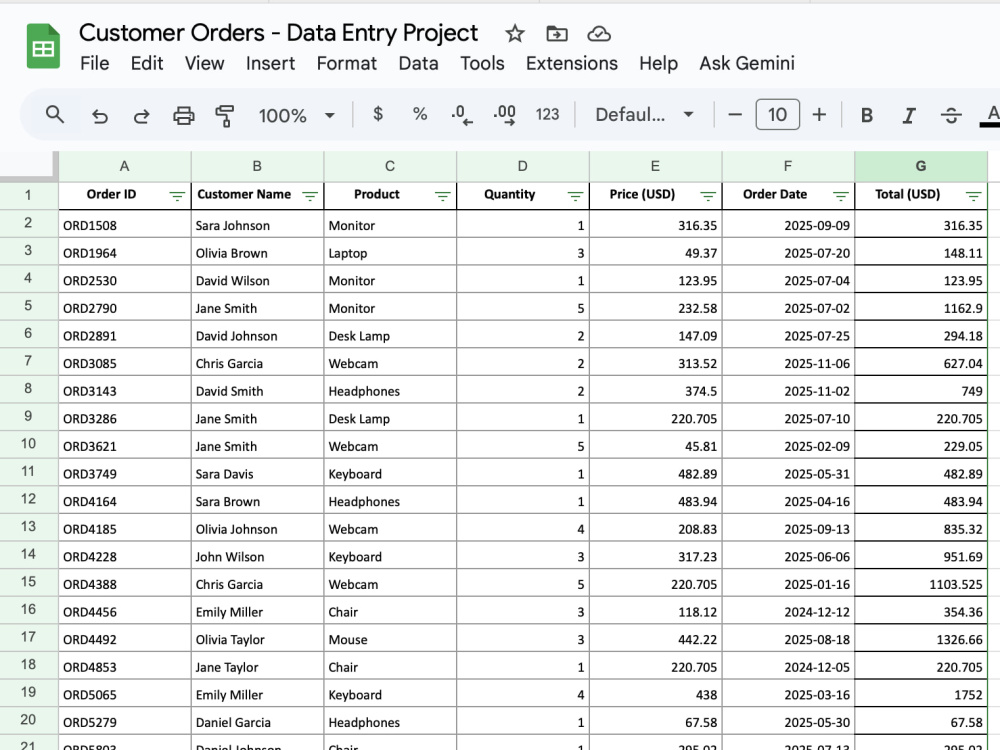Open the font family dropdown

point(644,115)
